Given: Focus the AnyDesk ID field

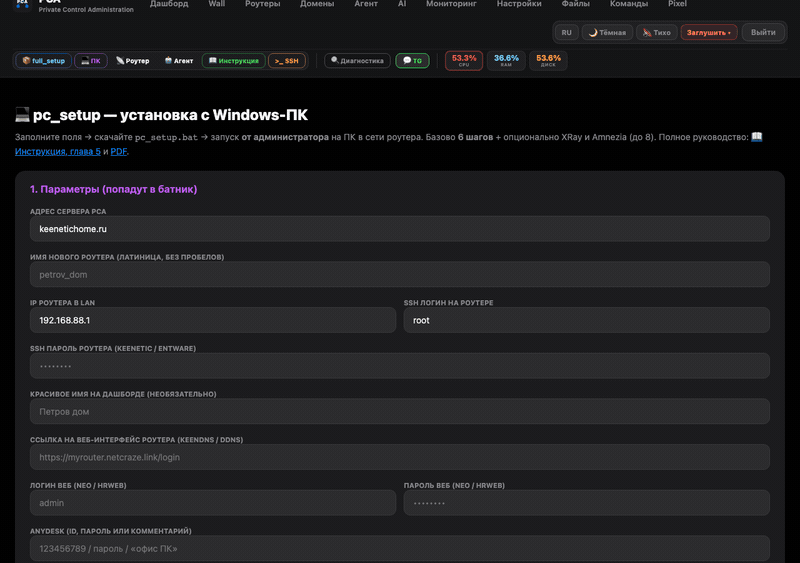Looking at the screenshot, I should click(399, 549).
